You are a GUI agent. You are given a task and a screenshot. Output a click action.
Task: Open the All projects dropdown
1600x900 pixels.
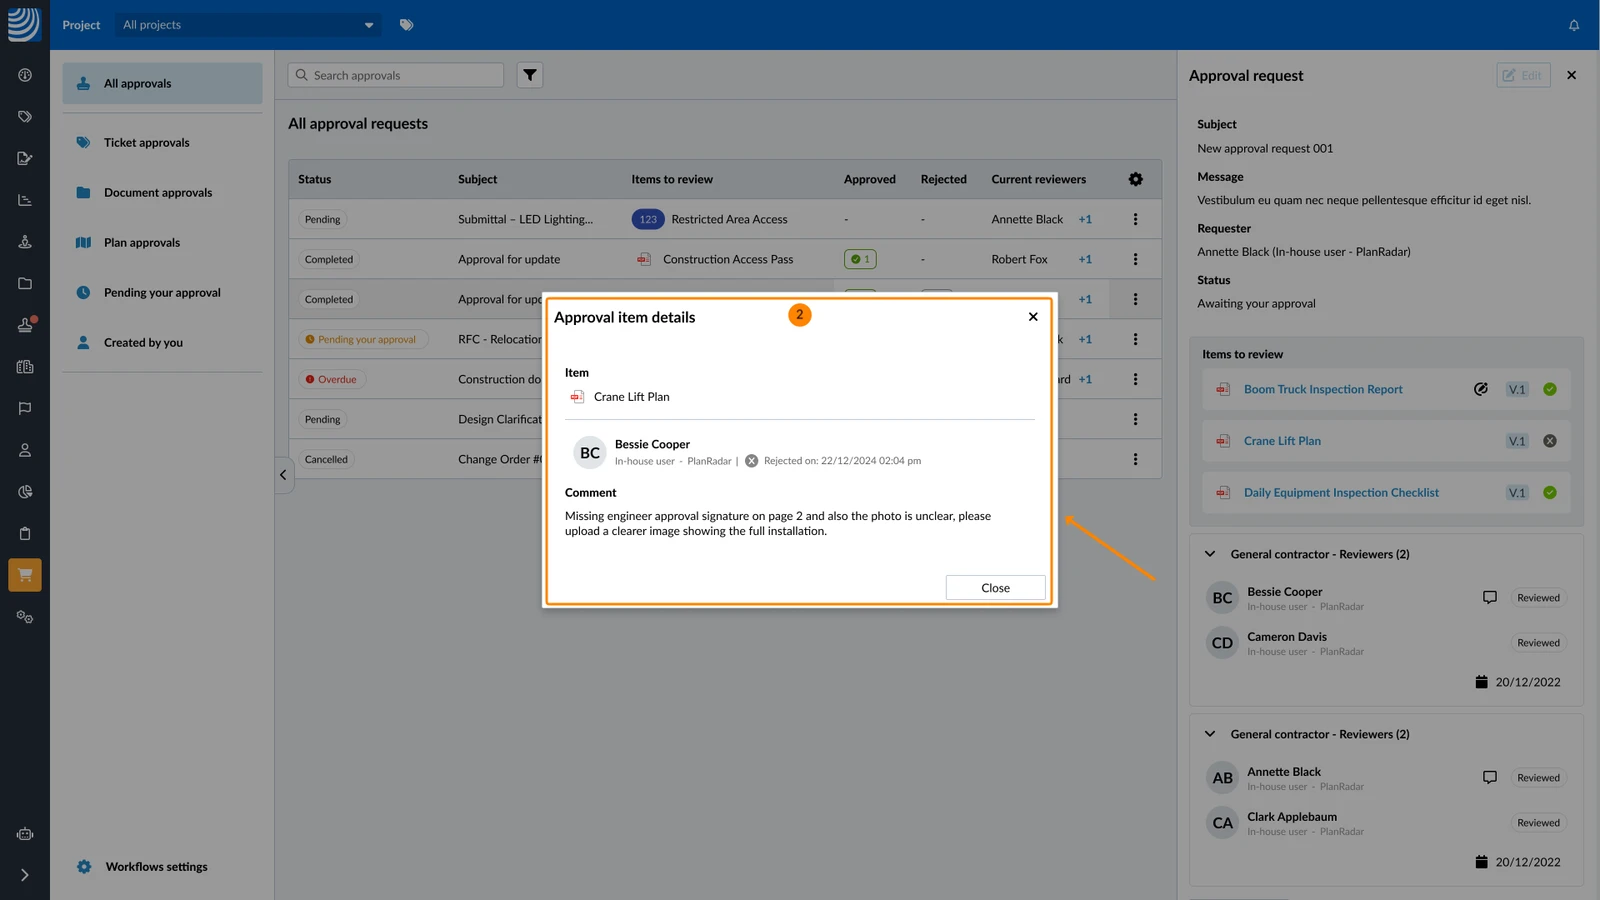tap(248, 25)
